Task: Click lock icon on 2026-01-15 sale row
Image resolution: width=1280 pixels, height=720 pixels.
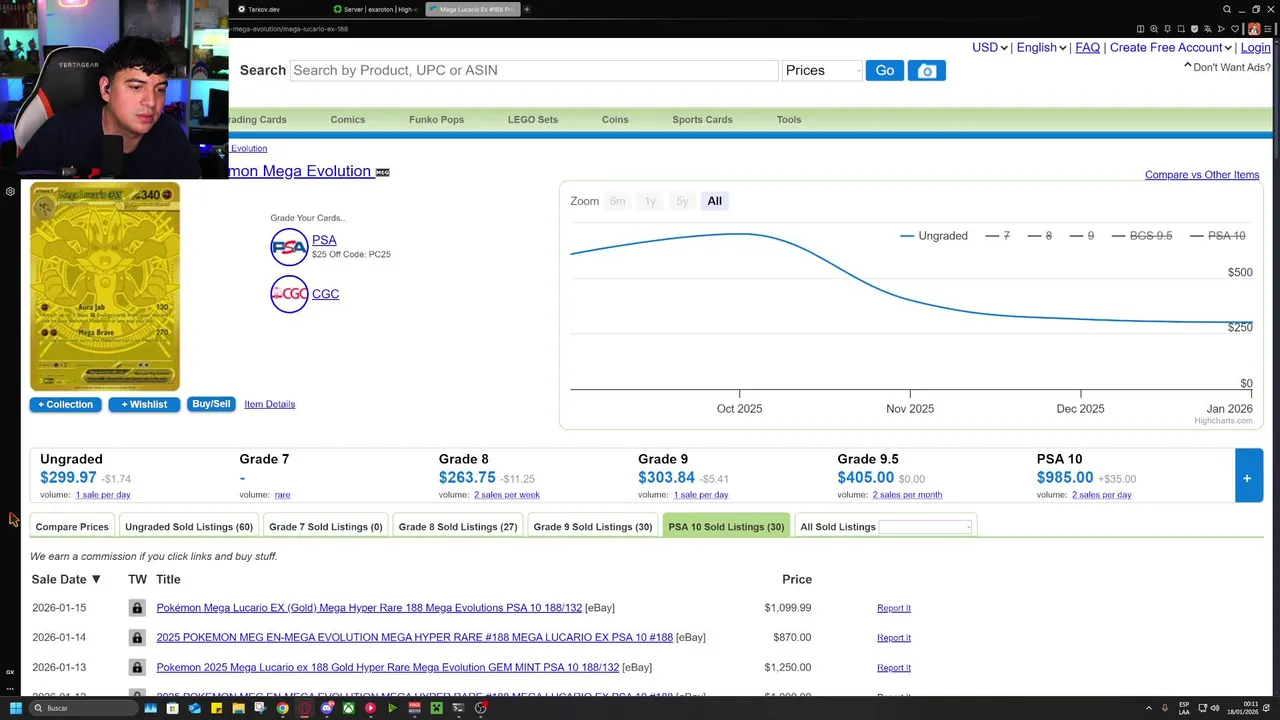Action: click(x=137, y=608)
